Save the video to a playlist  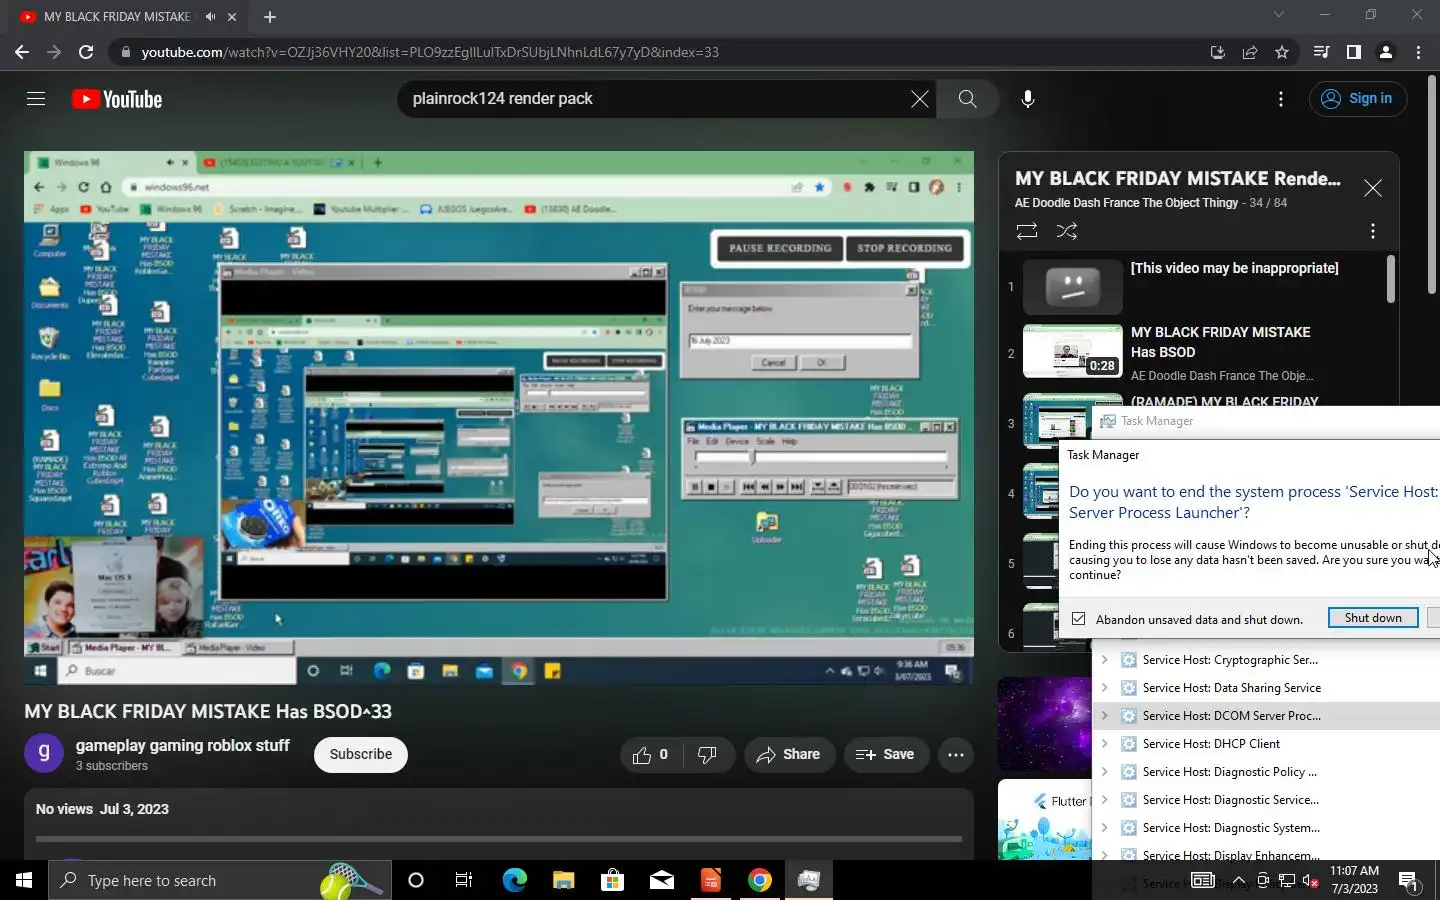(885, 755)
